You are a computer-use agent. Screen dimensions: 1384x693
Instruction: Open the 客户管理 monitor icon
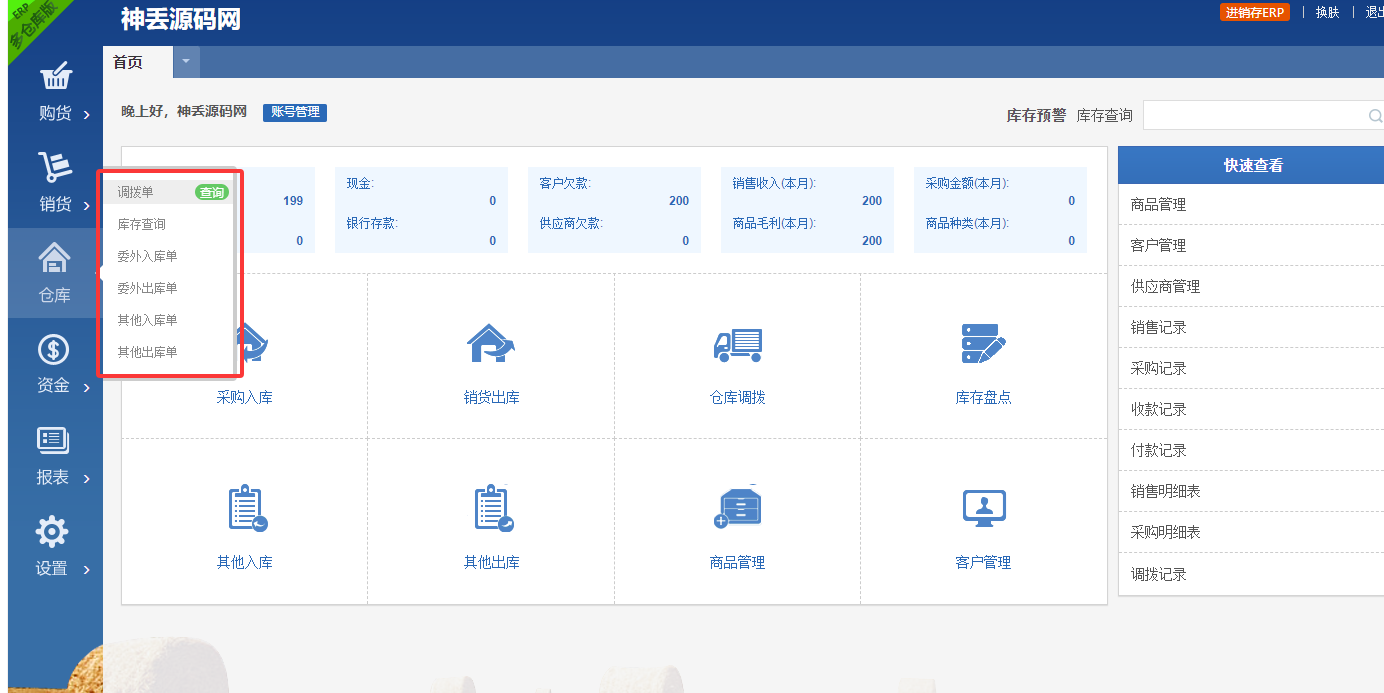point(983,508)
